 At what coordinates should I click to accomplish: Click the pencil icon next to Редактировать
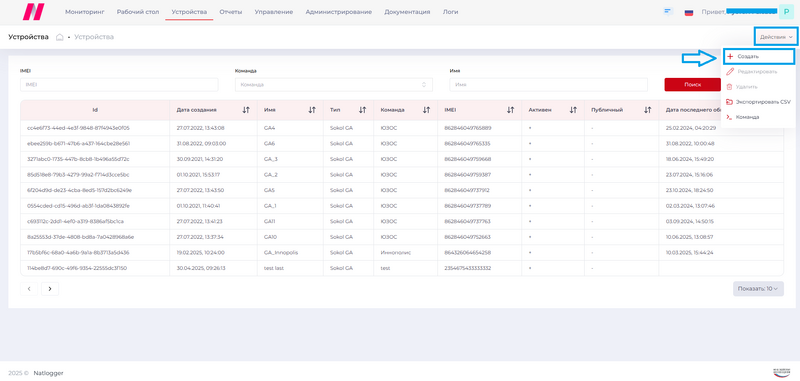pyautogui.click(x=730, y=72)
